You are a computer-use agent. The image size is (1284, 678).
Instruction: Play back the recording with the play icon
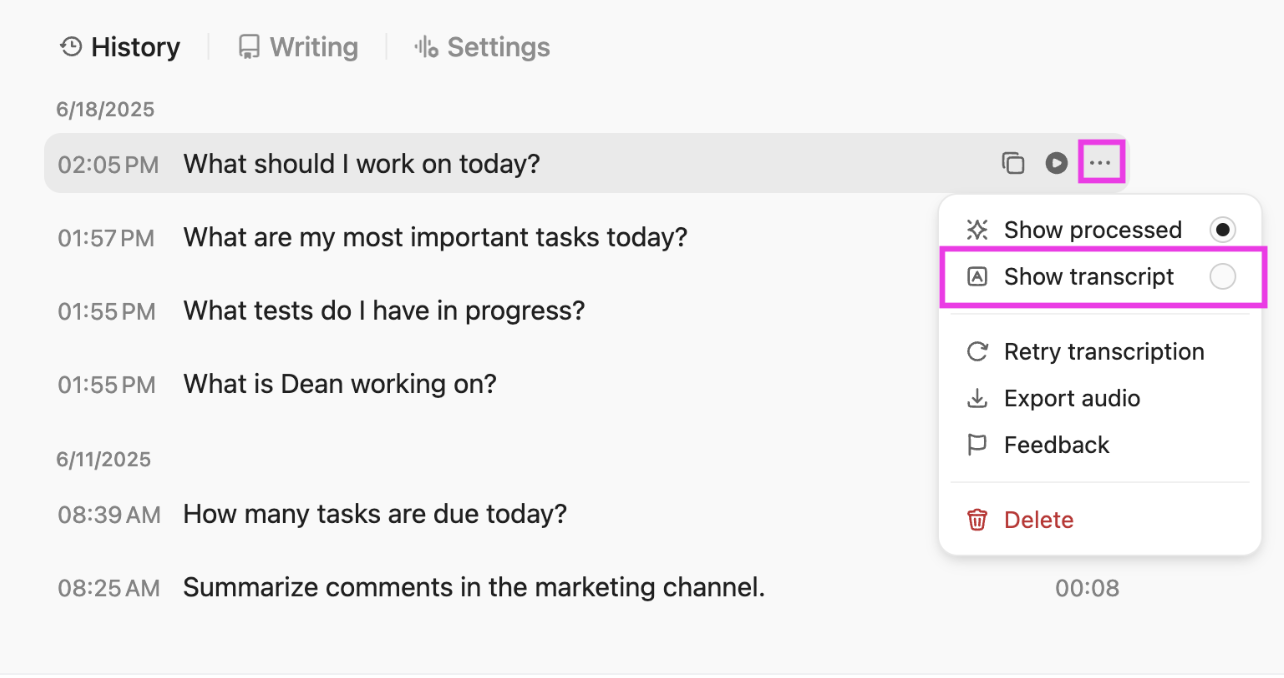(x=1057, y=162)
